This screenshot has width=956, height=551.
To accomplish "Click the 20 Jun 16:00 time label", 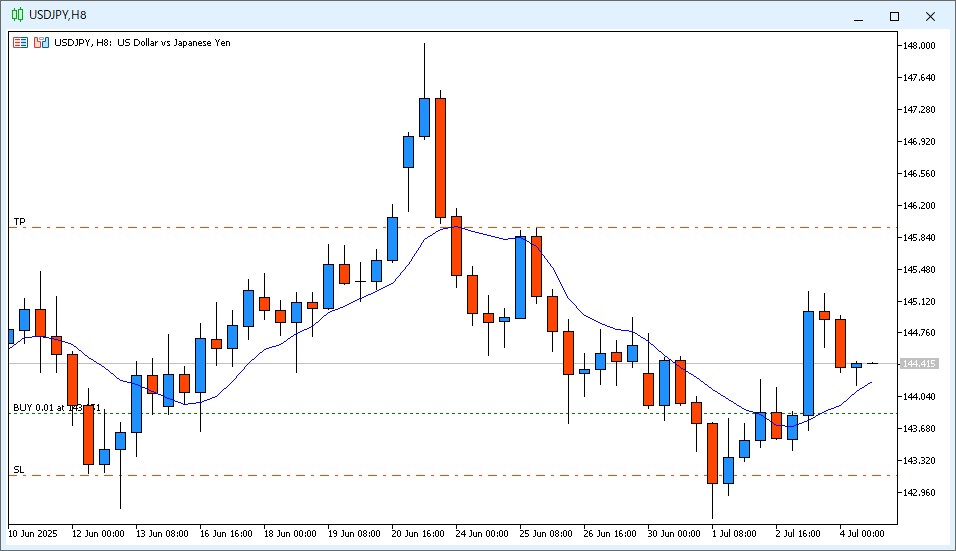I will pos(418,534).
